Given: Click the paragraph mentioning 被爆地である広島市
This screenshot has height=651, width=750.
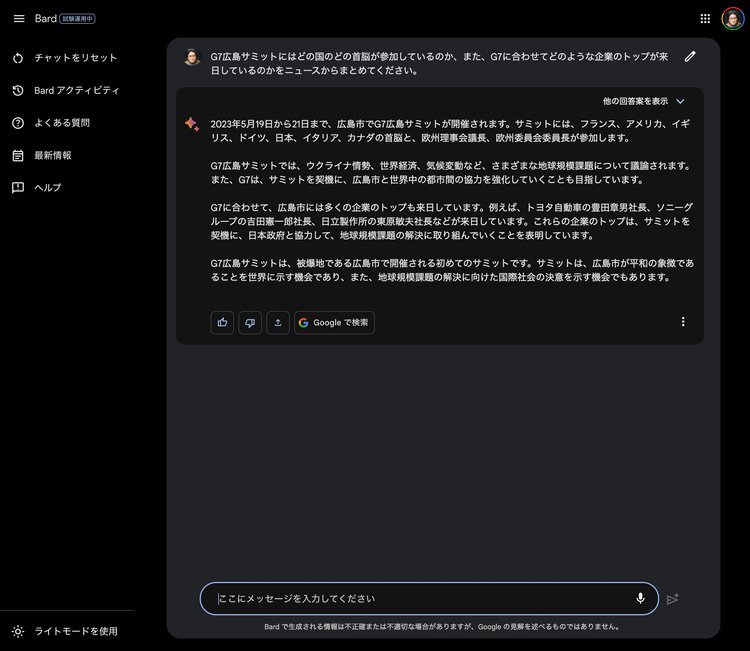Looking at the screenshot, I should click(452, 270).
